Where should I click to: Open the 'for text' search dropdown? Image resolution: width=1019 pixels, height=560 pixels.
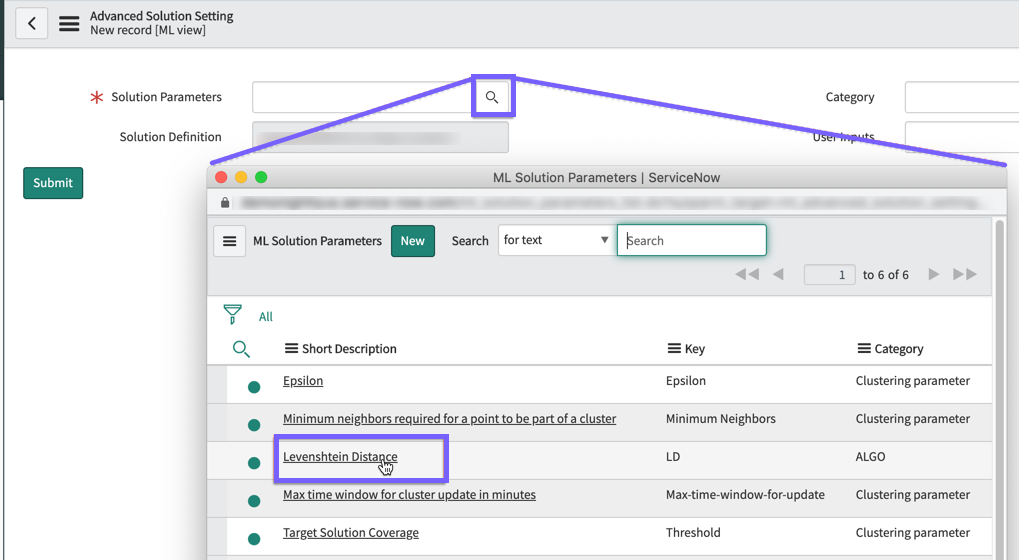tap(556, 240)
